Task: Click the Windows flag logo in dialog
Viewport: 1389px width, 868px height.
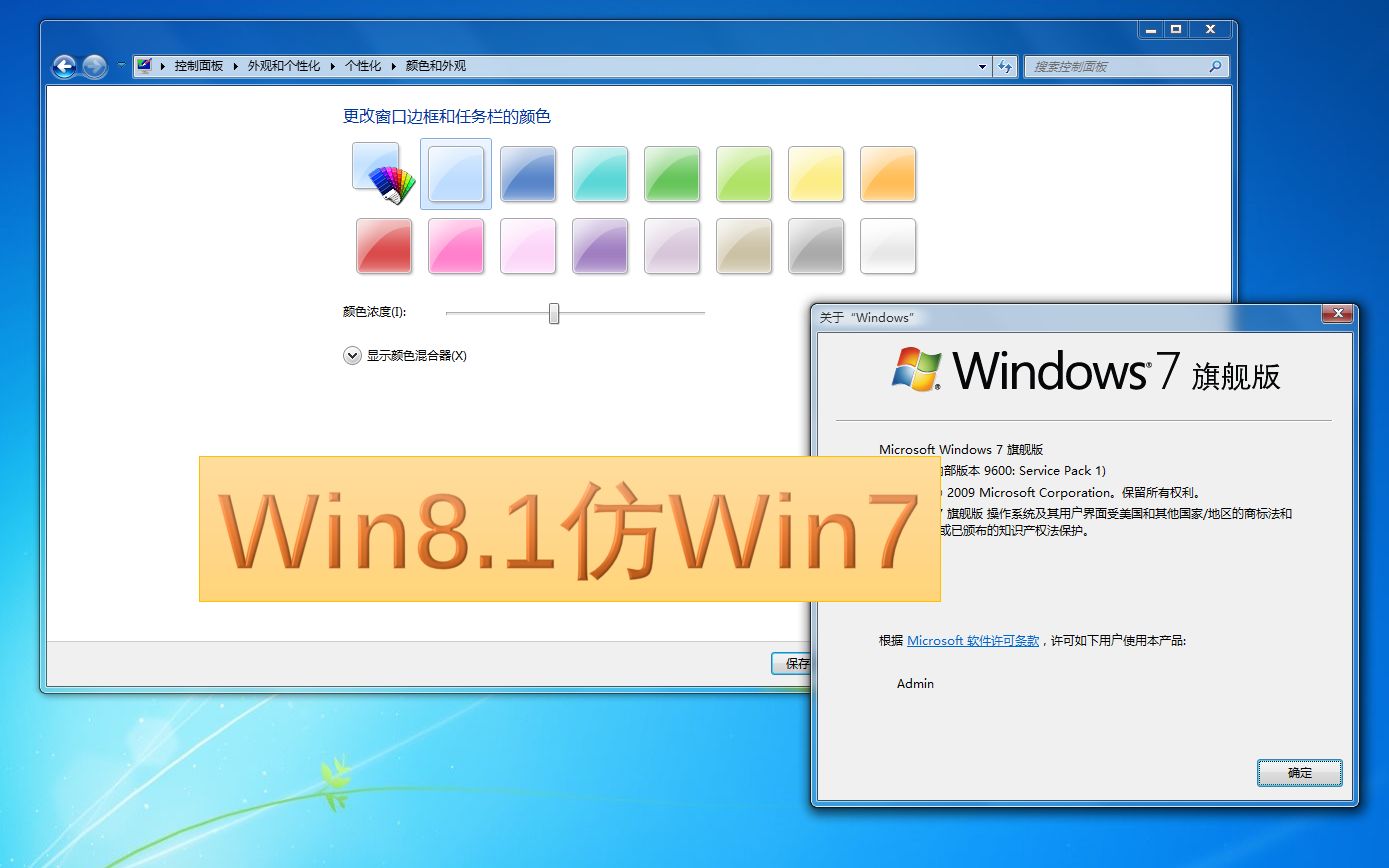Action: click(916, 369)
